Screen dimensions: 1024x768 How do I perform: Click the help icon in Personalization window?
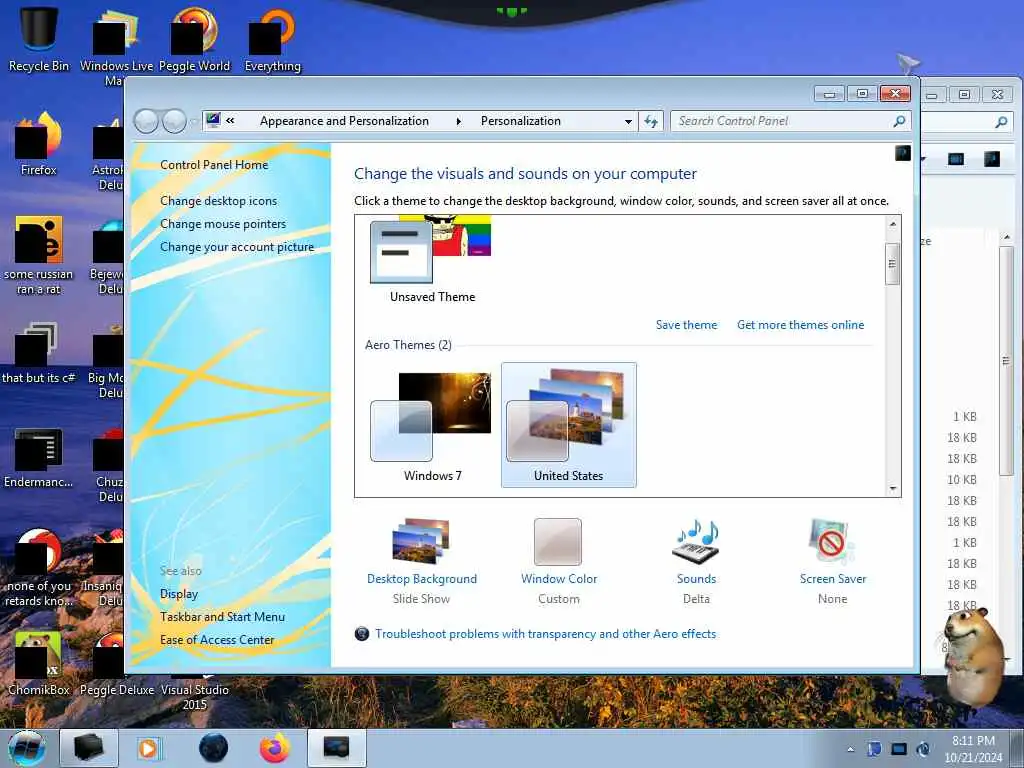point(903,153)
